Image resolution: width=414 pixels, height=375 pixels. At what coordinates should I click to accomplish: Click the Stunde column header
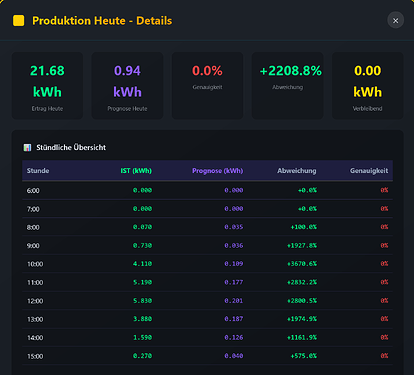(x=38, y=171)
